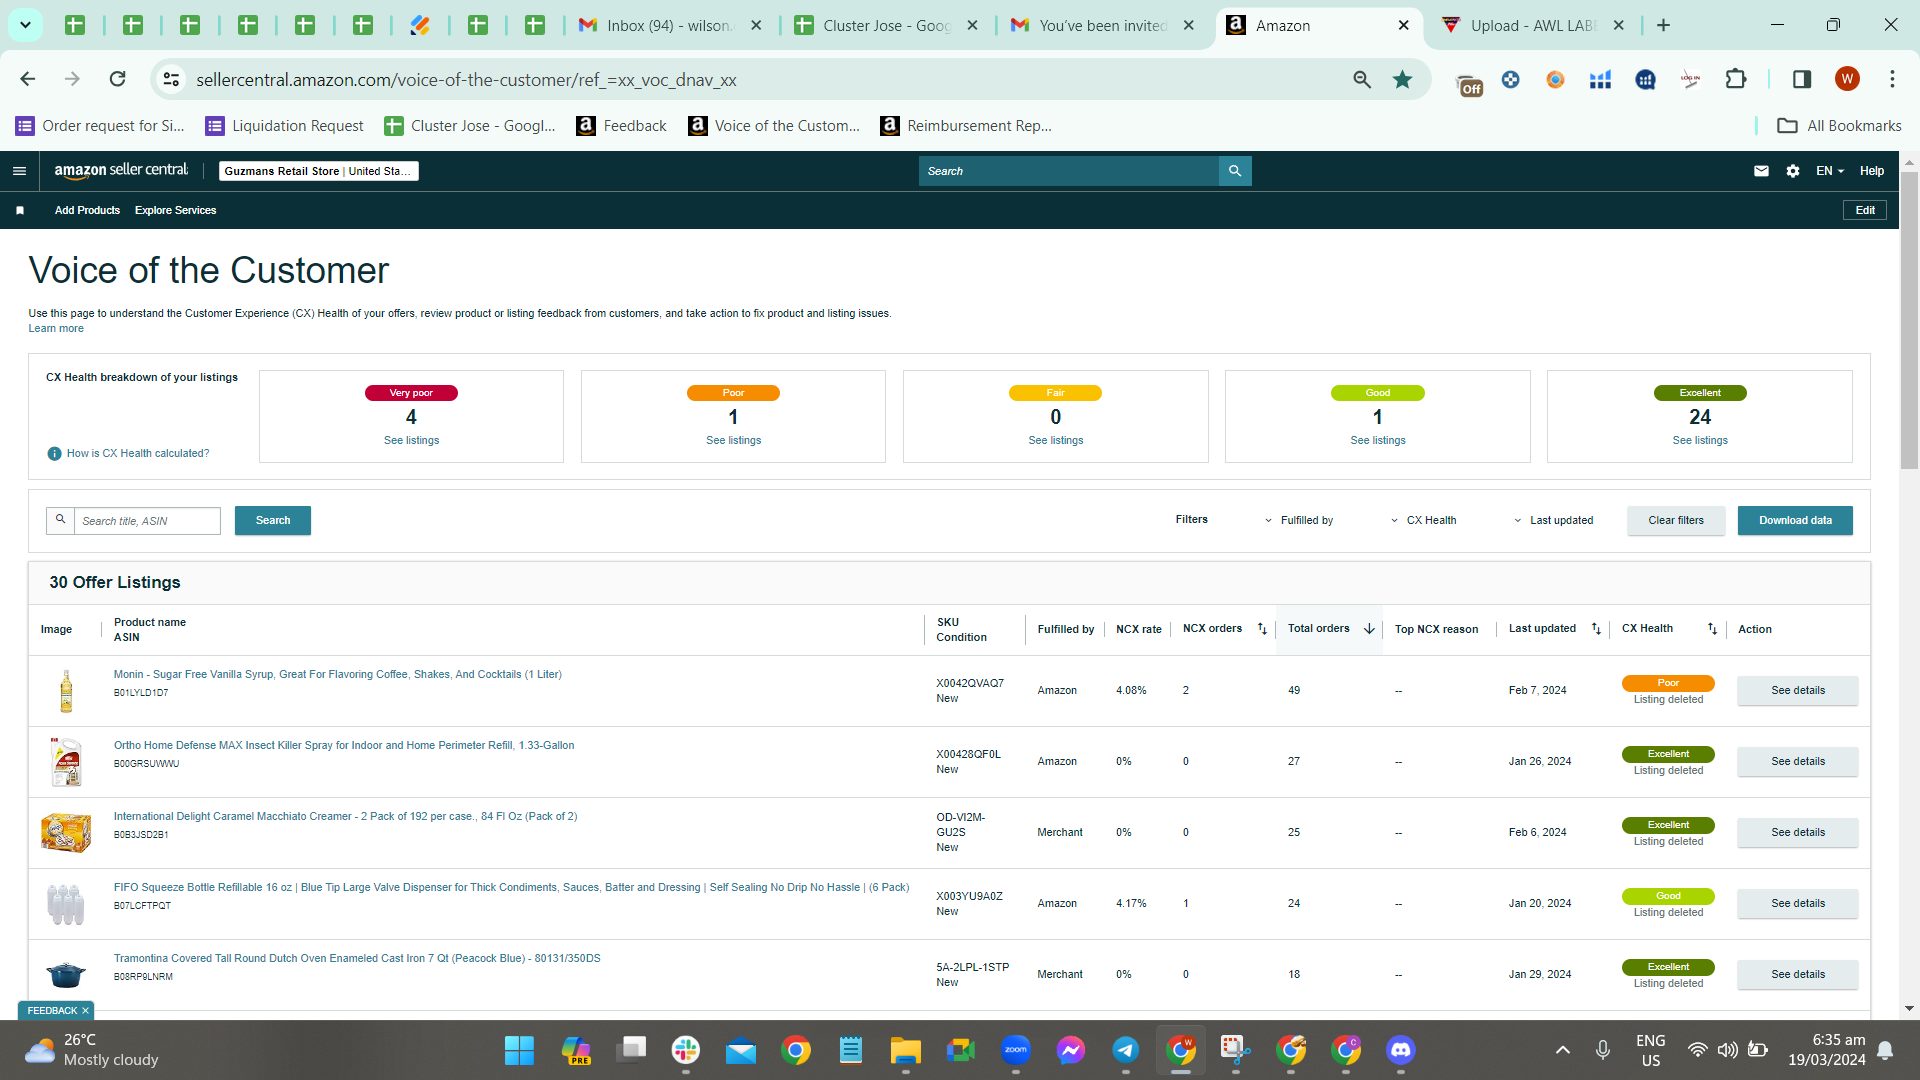Open the zoom magnifier in address bar
Viewport: 1920px width, 1080px height.
point(1362,79)
